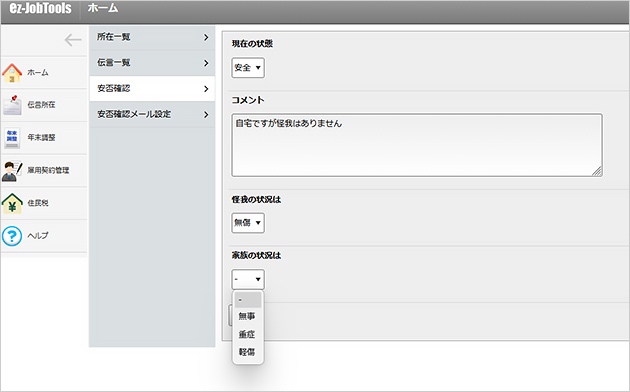Click the 怪我の状況は heading
The width and height of the screenshot is (630, 392).
pos(256,200)
